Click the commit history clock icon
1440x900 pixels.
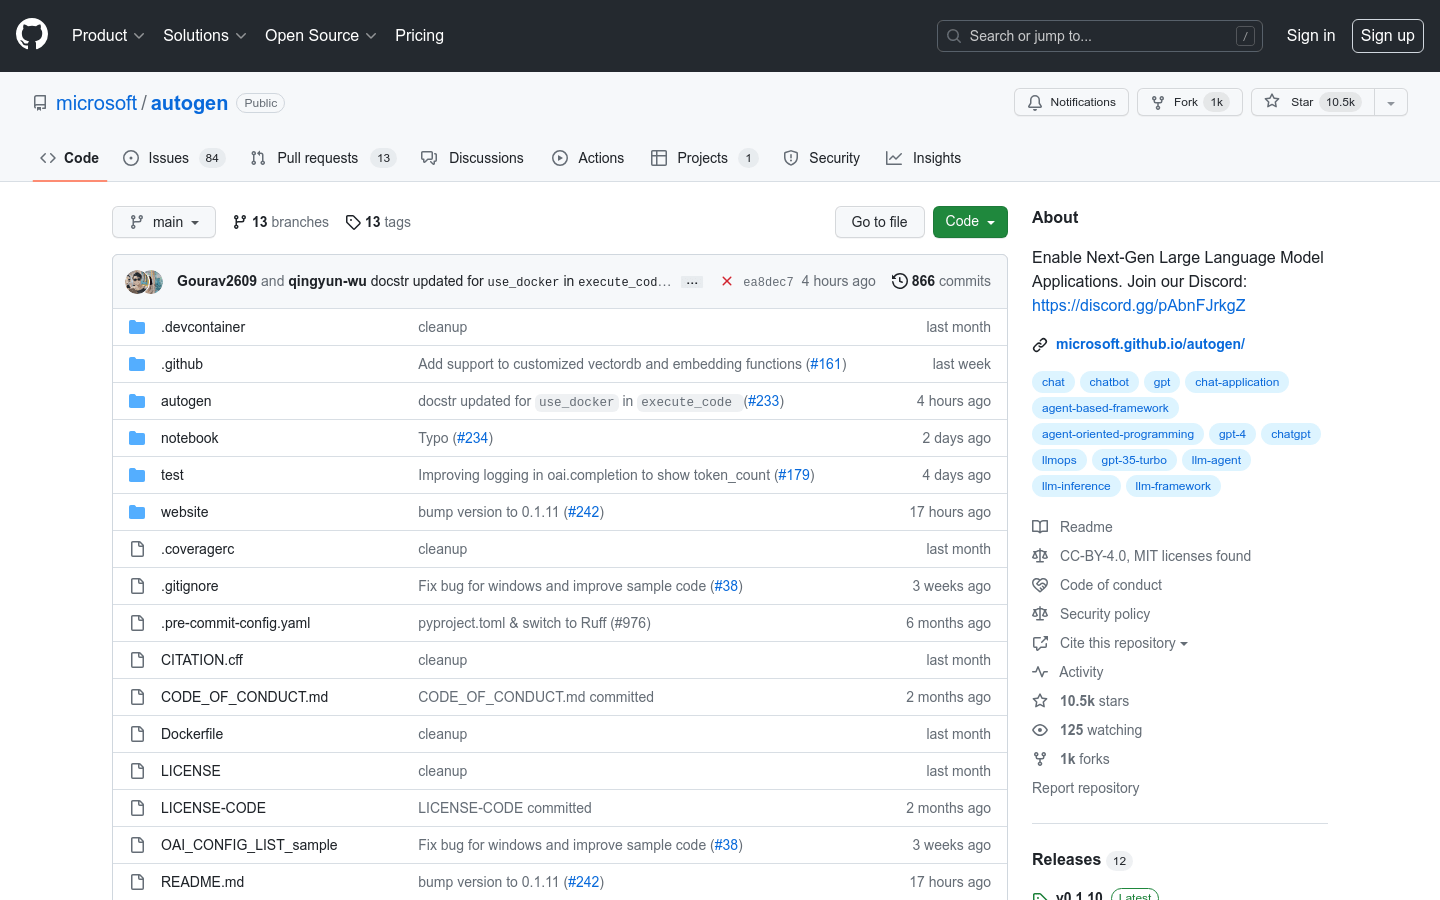pos(900,281)
